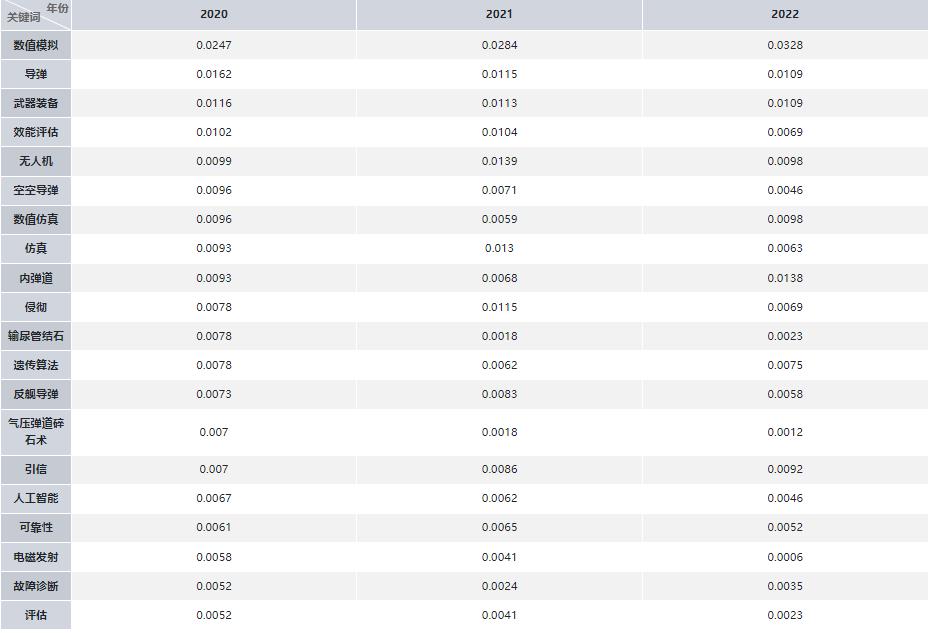The height and width of the screenshot is (633, 928).
Task: Click the 无人机 keyword cell
Action: click(36, 161)
